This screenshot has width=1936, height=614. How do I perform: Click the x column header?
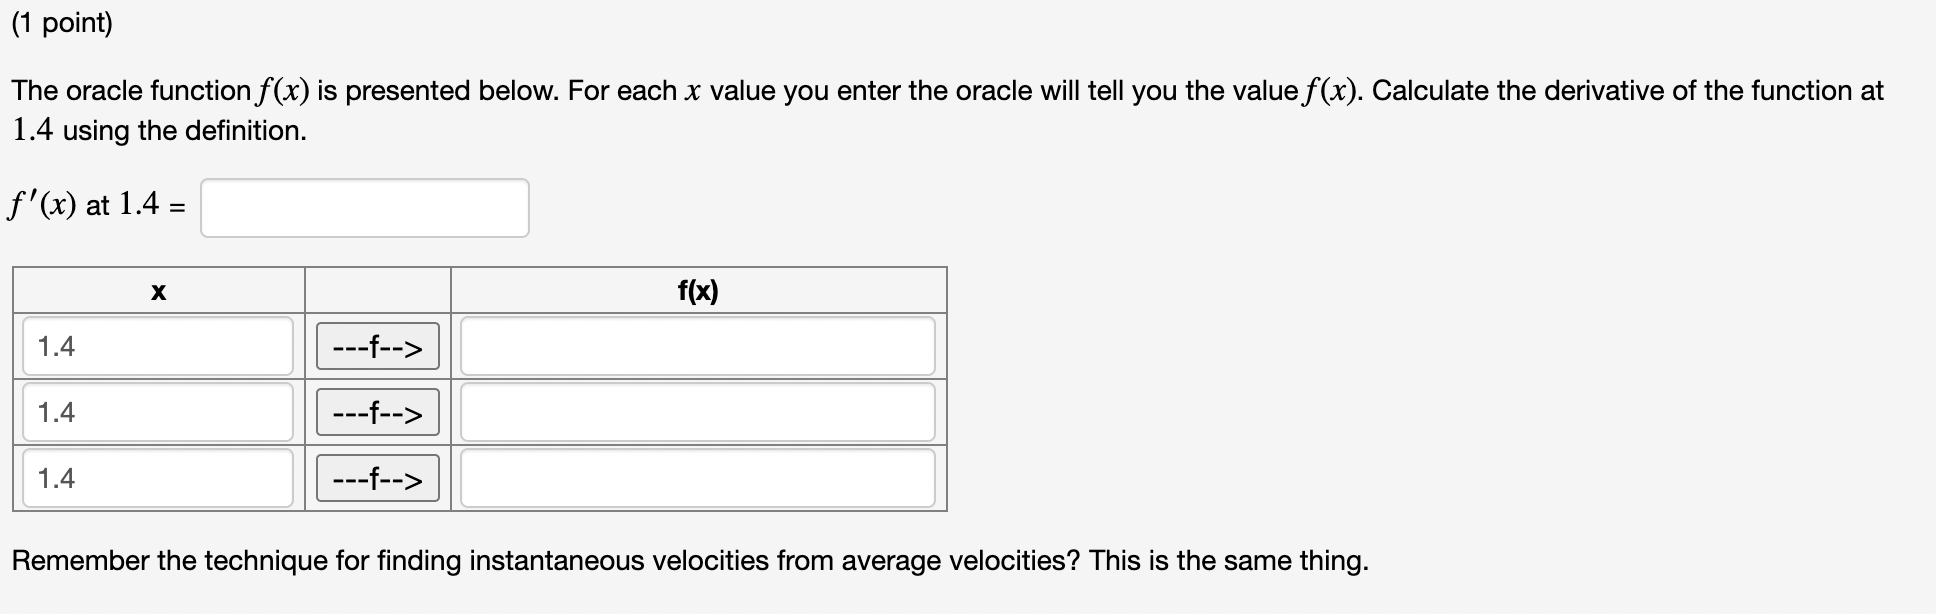(x=157, y=292)
